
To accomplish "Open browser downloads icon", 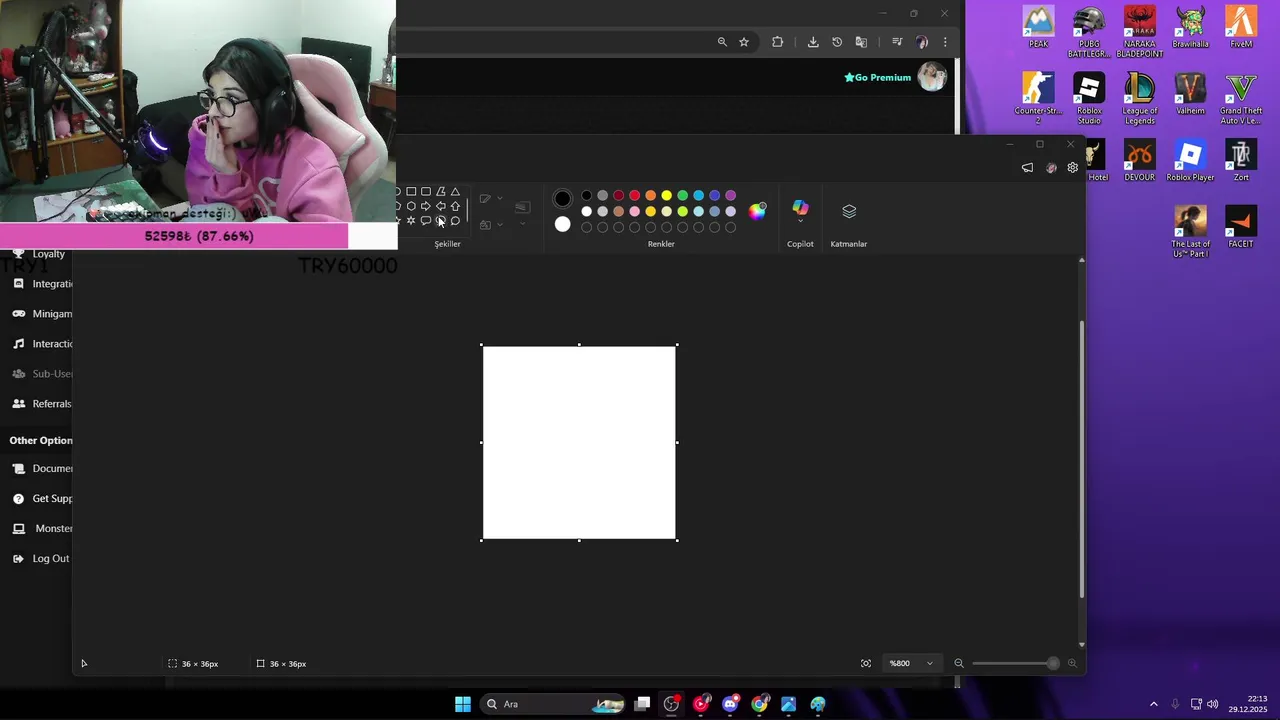I will [813, 42].
